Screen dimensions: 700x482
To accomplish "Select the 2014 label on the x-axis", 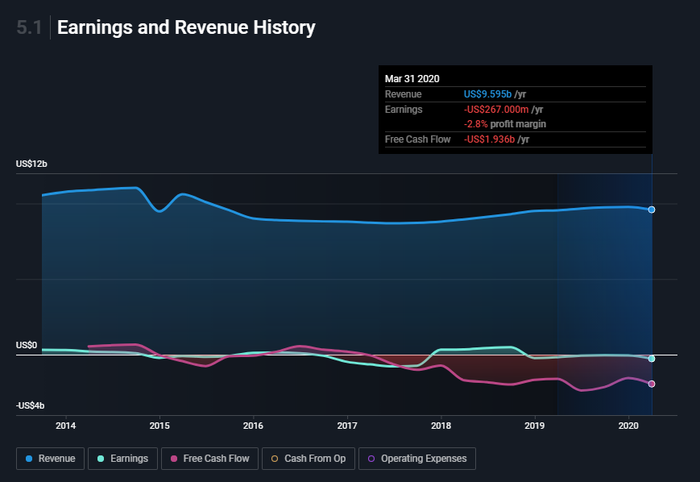I will pos(66,425).
